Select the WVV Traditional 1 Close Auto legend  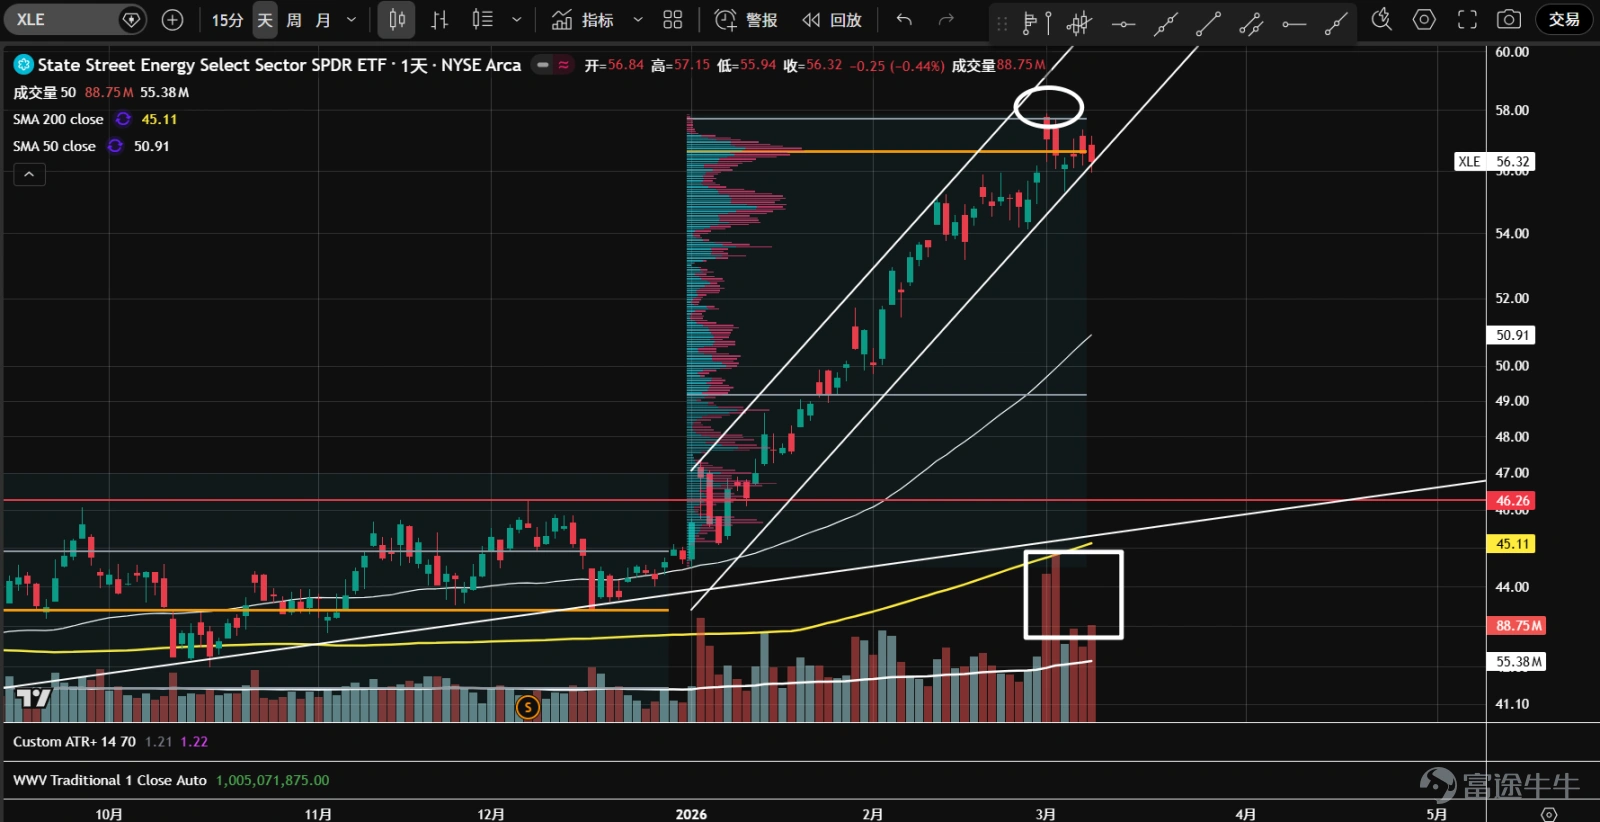[110, 780]
